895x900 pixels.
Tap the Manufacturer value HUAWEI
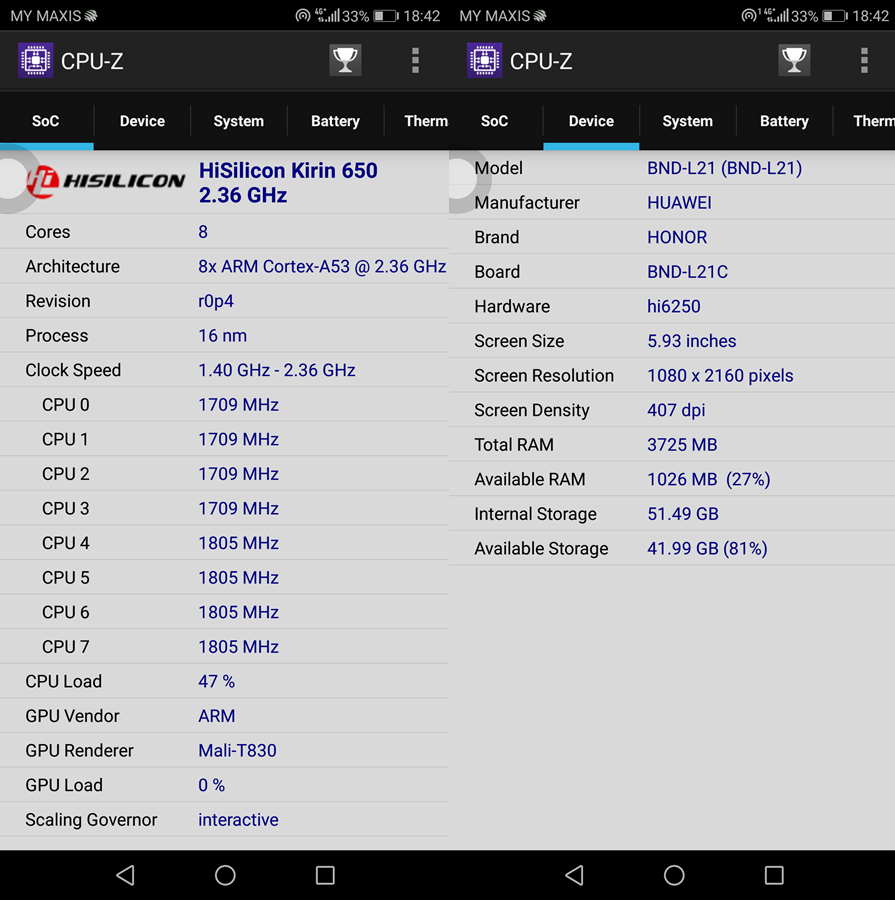pos(679,203)
